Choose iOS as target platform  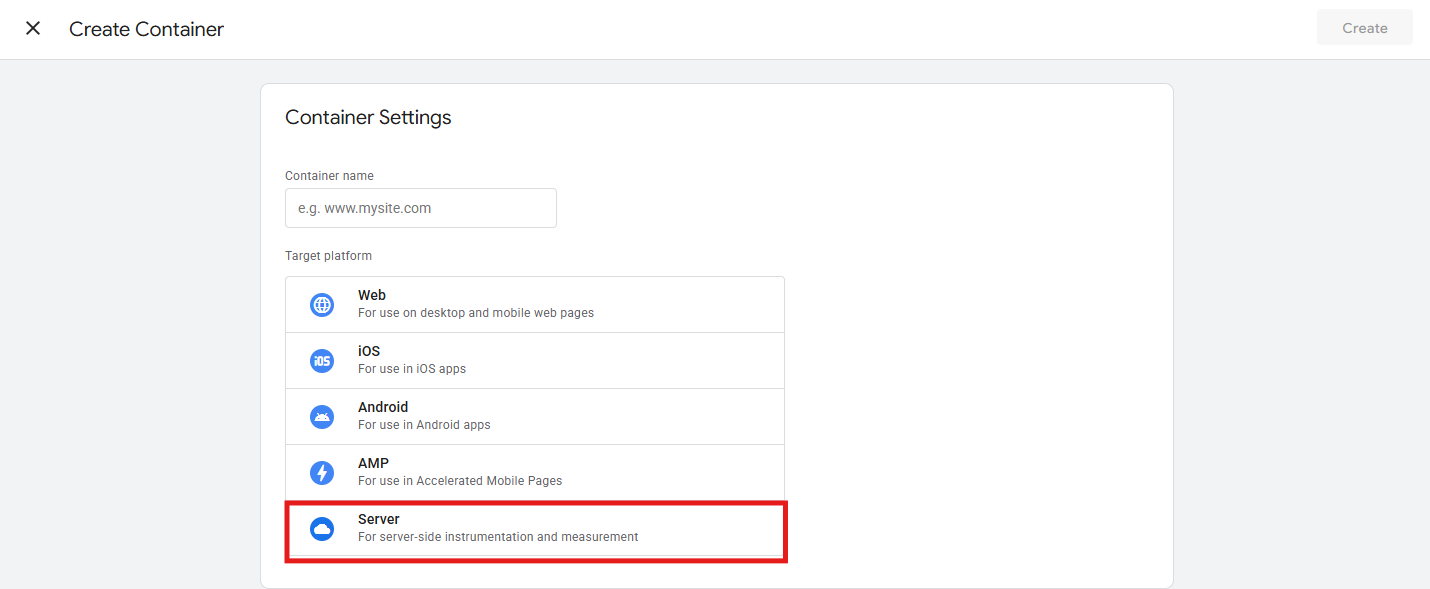coord(535,361)
